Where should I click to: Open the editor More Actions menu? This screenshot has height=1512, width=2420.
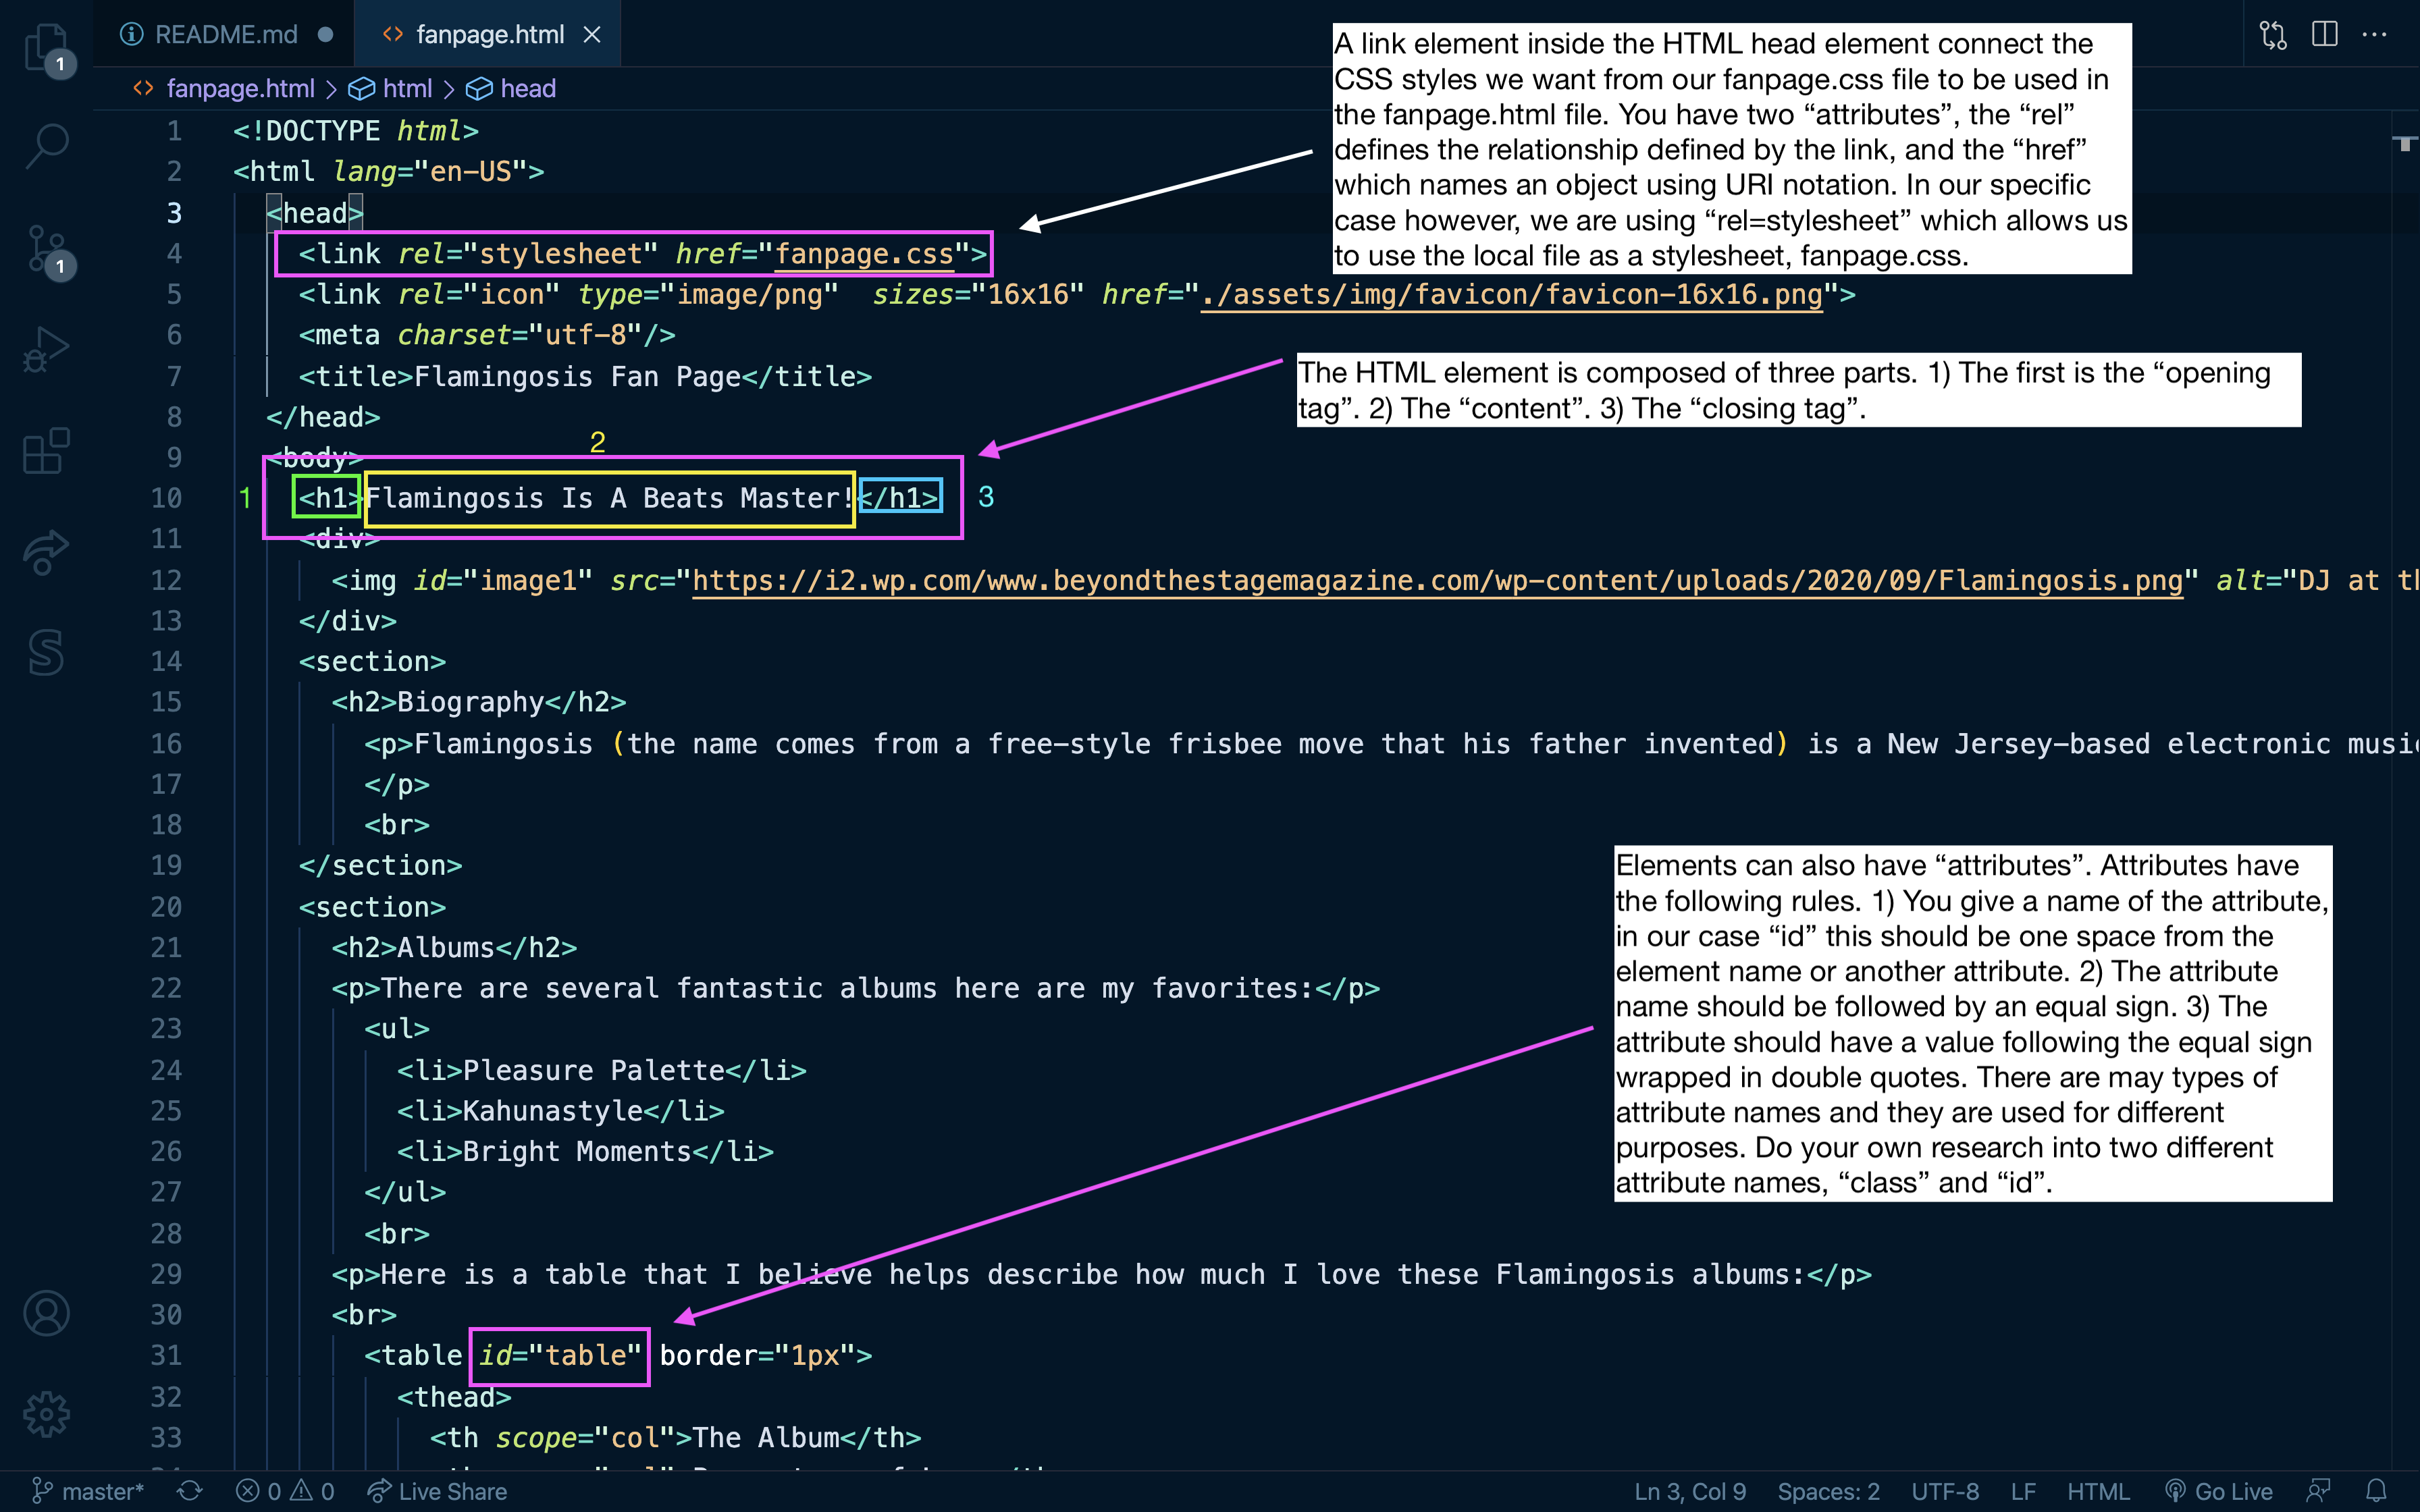[2374, 35]
